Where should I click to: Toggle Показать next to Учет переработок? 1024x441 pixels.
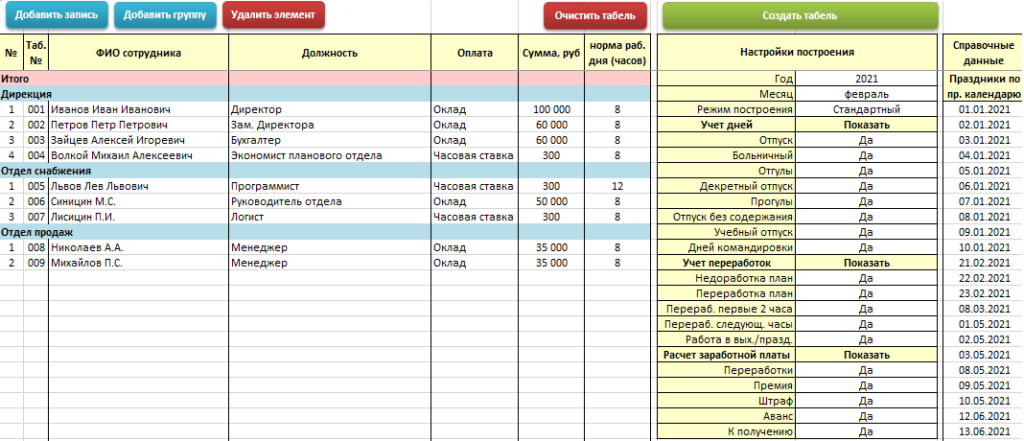pos(867,263)
